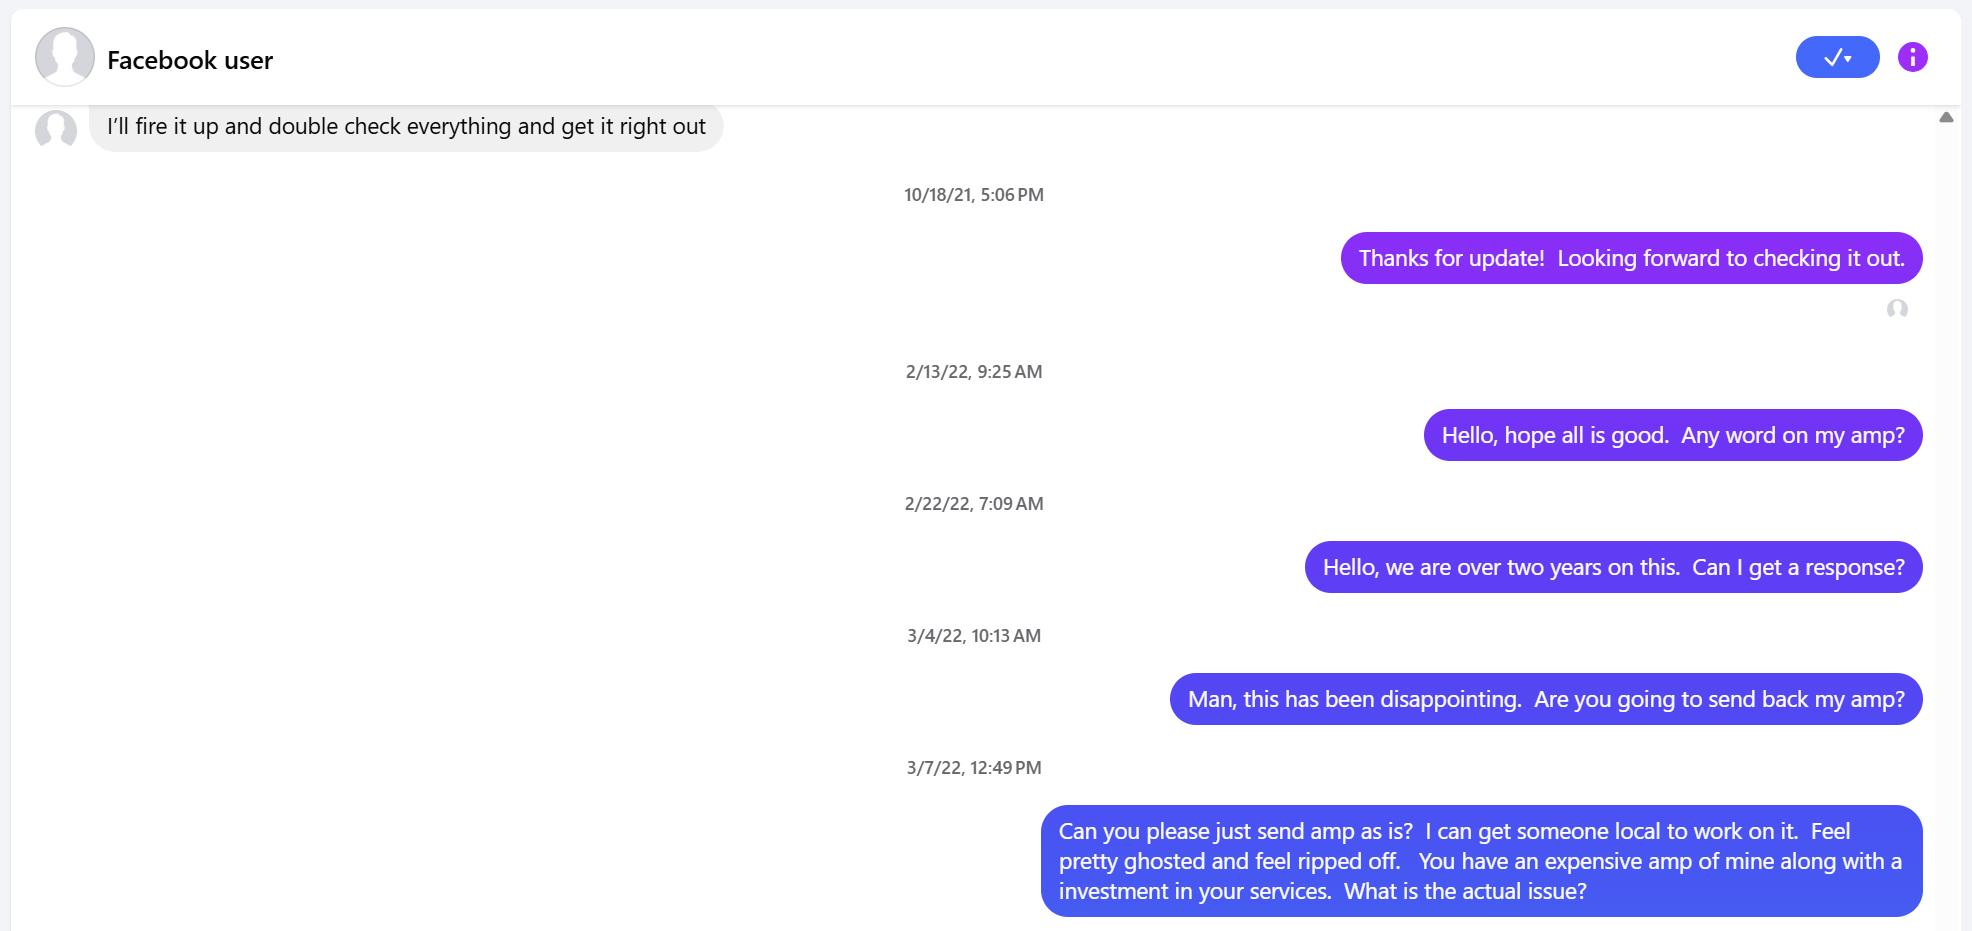Click the small read-receipt avatar below the reply
This screenshot has width=1972, height=931.
pyautogui.click(x=1896, y=311)
